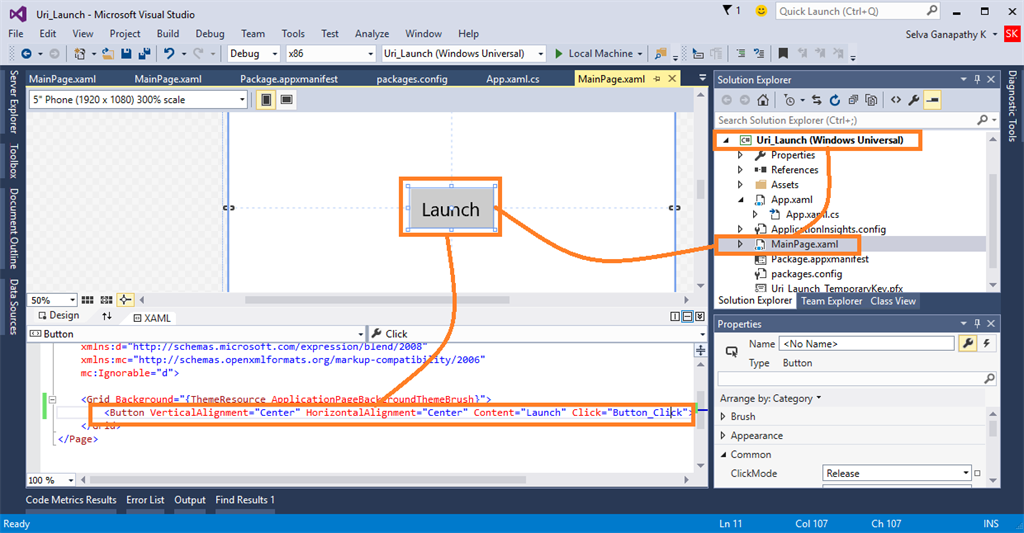Click the Save All toolbar icon
Screen dimensions: 1024x533
click(145, 53)
